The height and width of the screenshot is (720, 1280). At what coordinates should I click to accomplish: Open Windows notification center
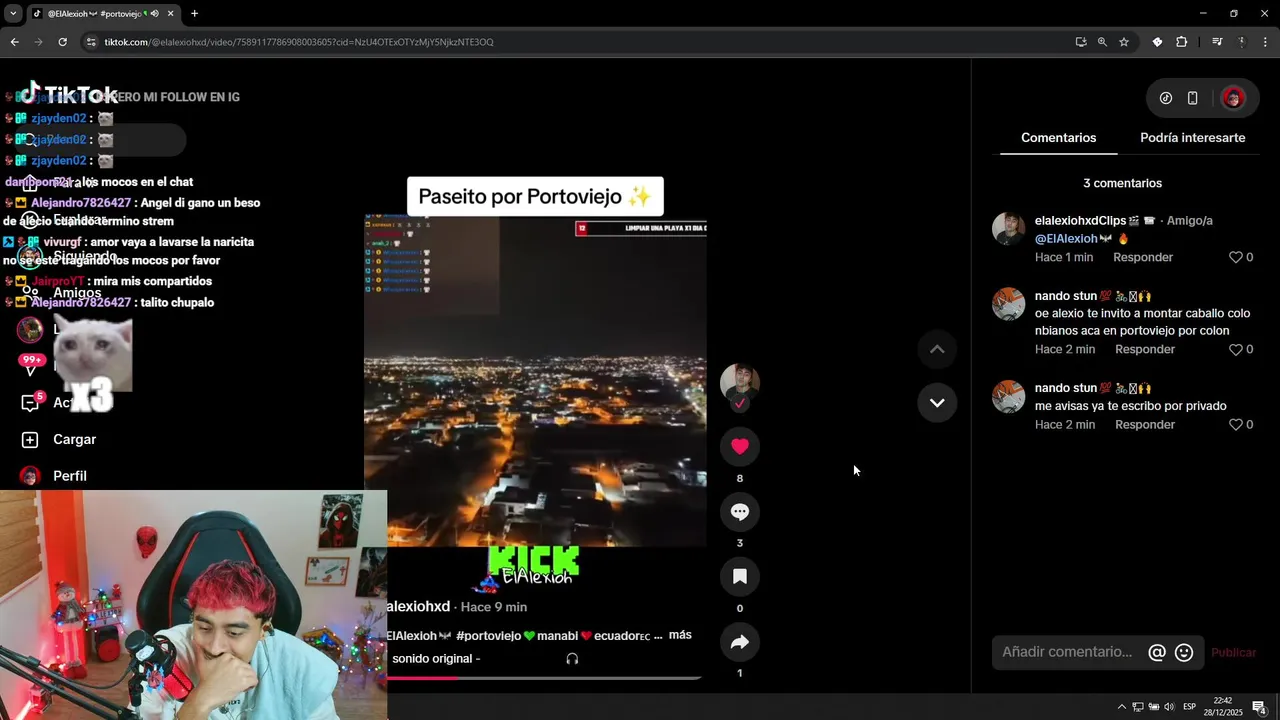pos(1259,707)
